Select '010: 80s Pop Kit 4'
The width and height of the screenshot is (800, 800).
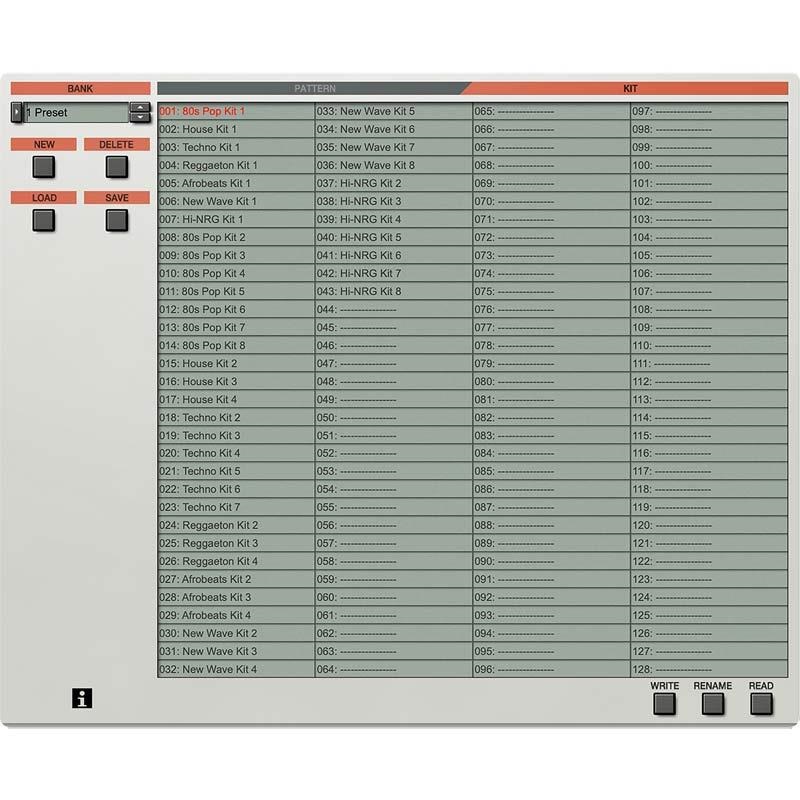point(236,273)
